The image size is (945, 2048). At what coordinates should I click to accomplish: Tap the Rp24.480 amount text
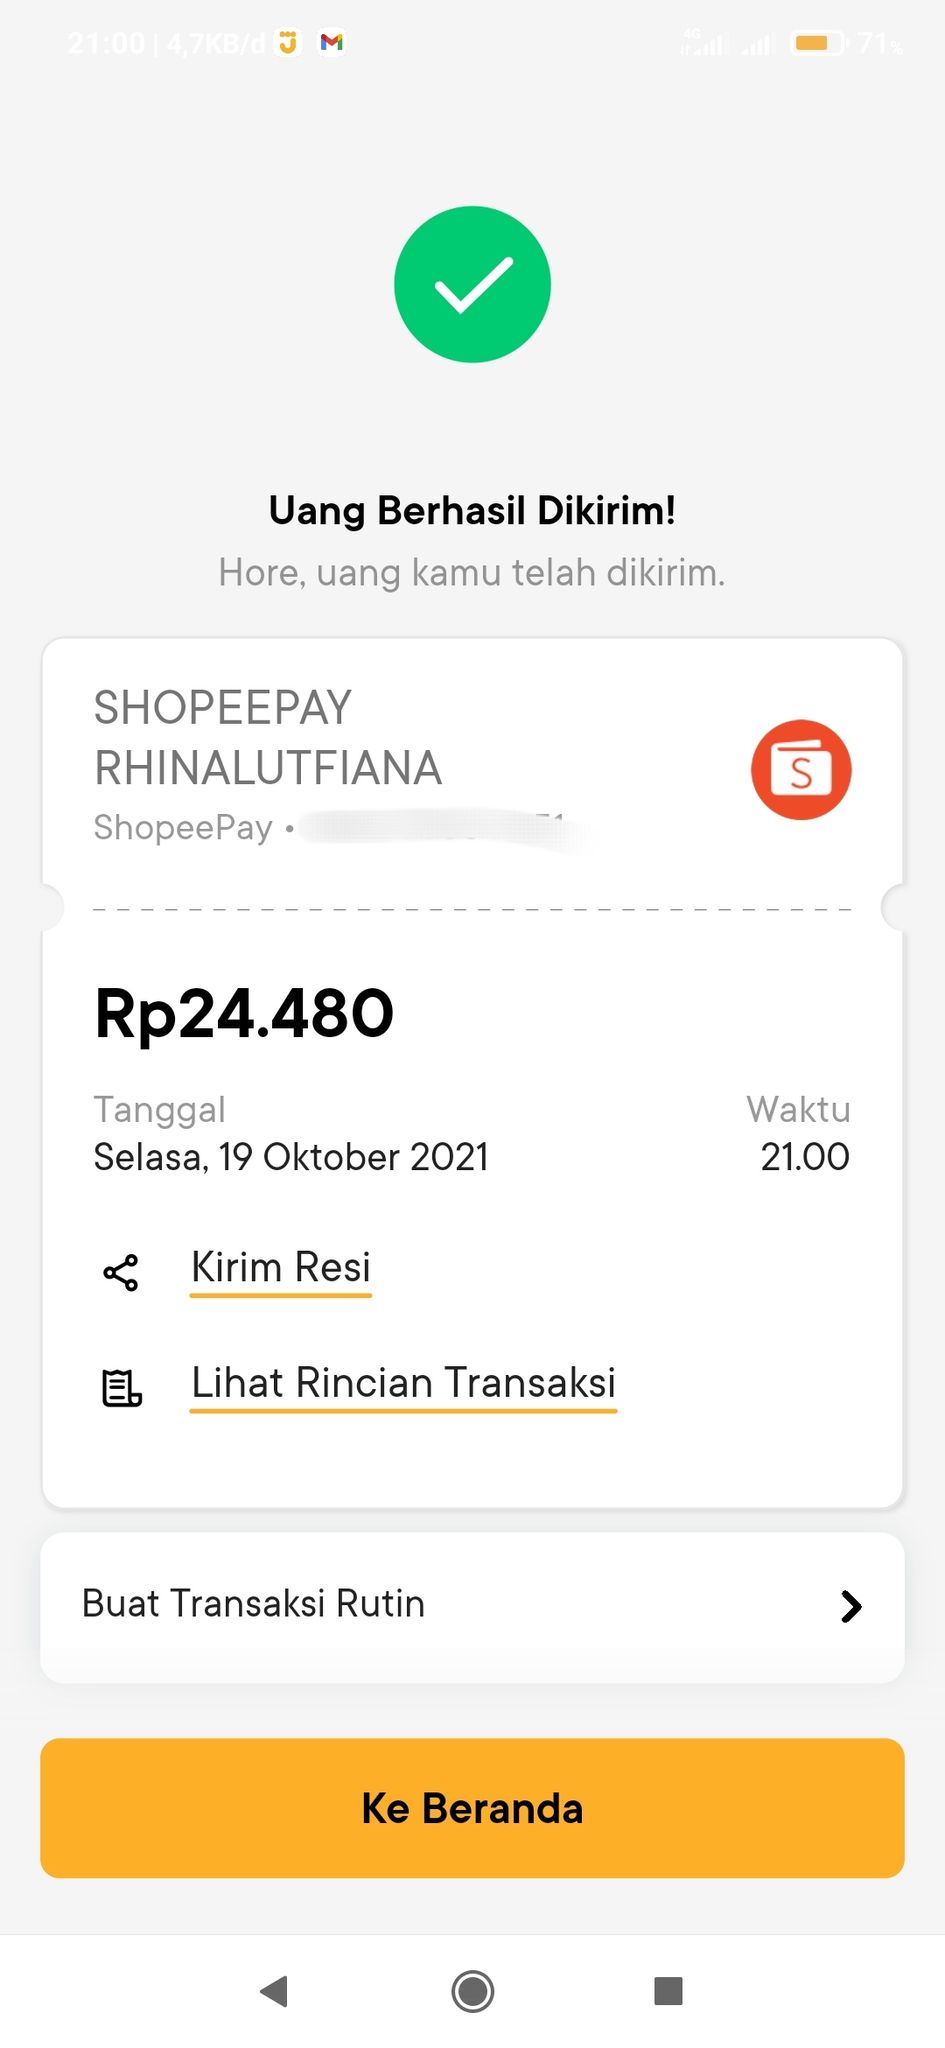pos(244,1013)
